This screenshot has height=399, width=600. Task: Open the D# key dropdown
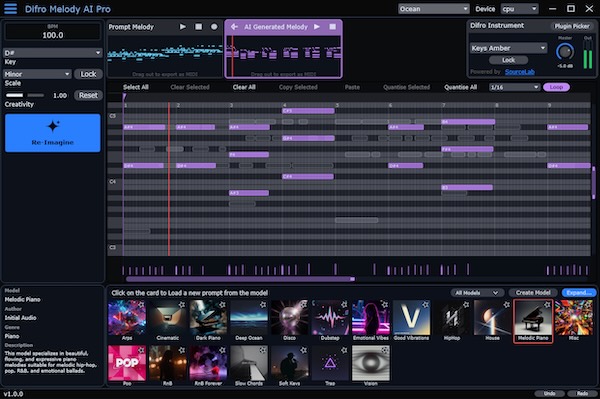[x=52, y=52]
